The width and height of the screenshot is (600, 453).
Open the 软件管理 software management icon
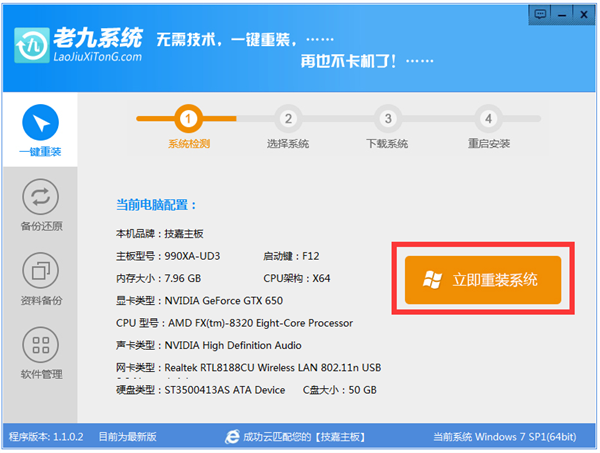pyautogui.click(x=40, y=346)
